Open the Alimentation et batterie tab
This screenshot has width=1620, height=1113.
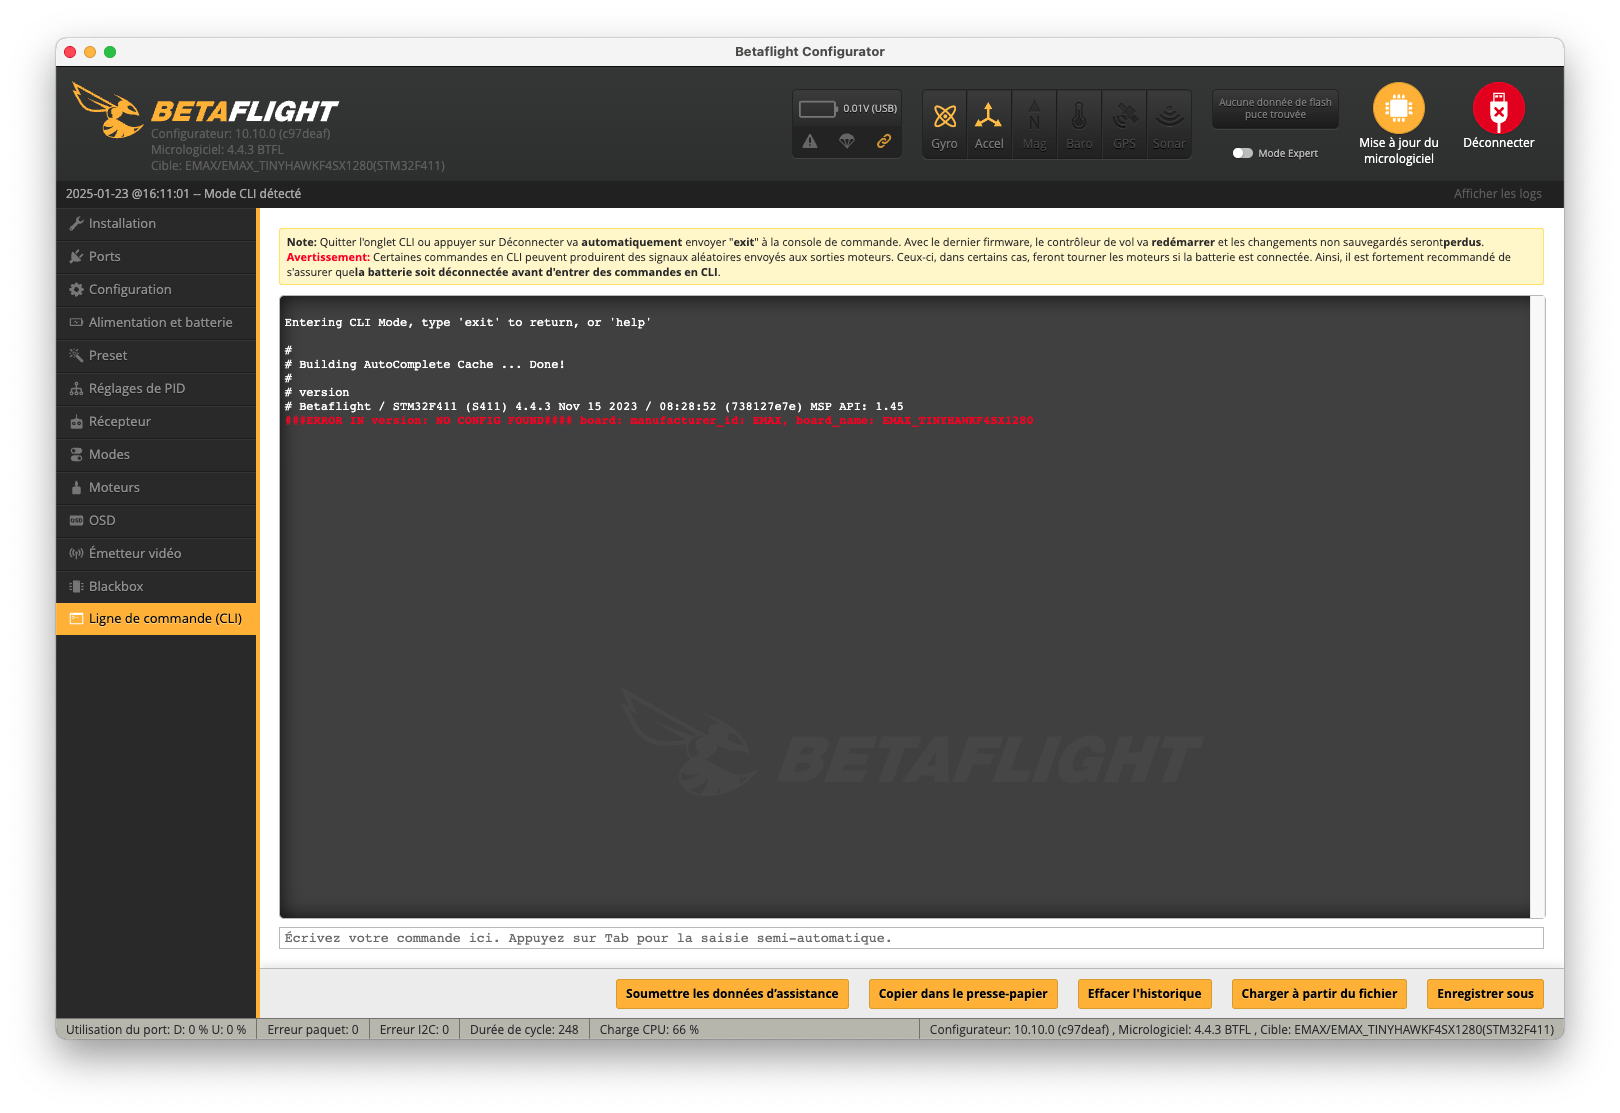pyautogui.click(x=156, y=323)
